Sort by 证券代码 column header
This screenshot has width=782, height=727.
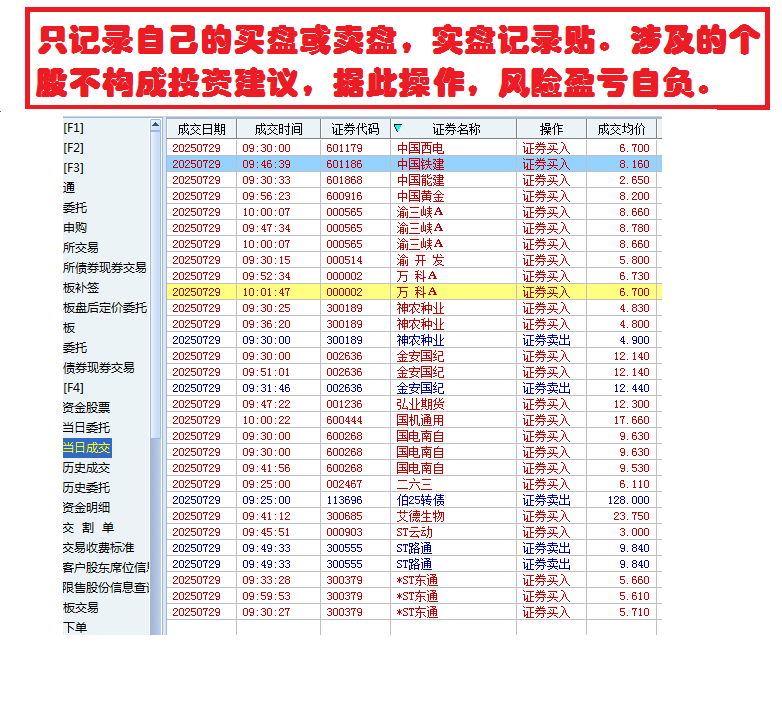pos(355,129)
